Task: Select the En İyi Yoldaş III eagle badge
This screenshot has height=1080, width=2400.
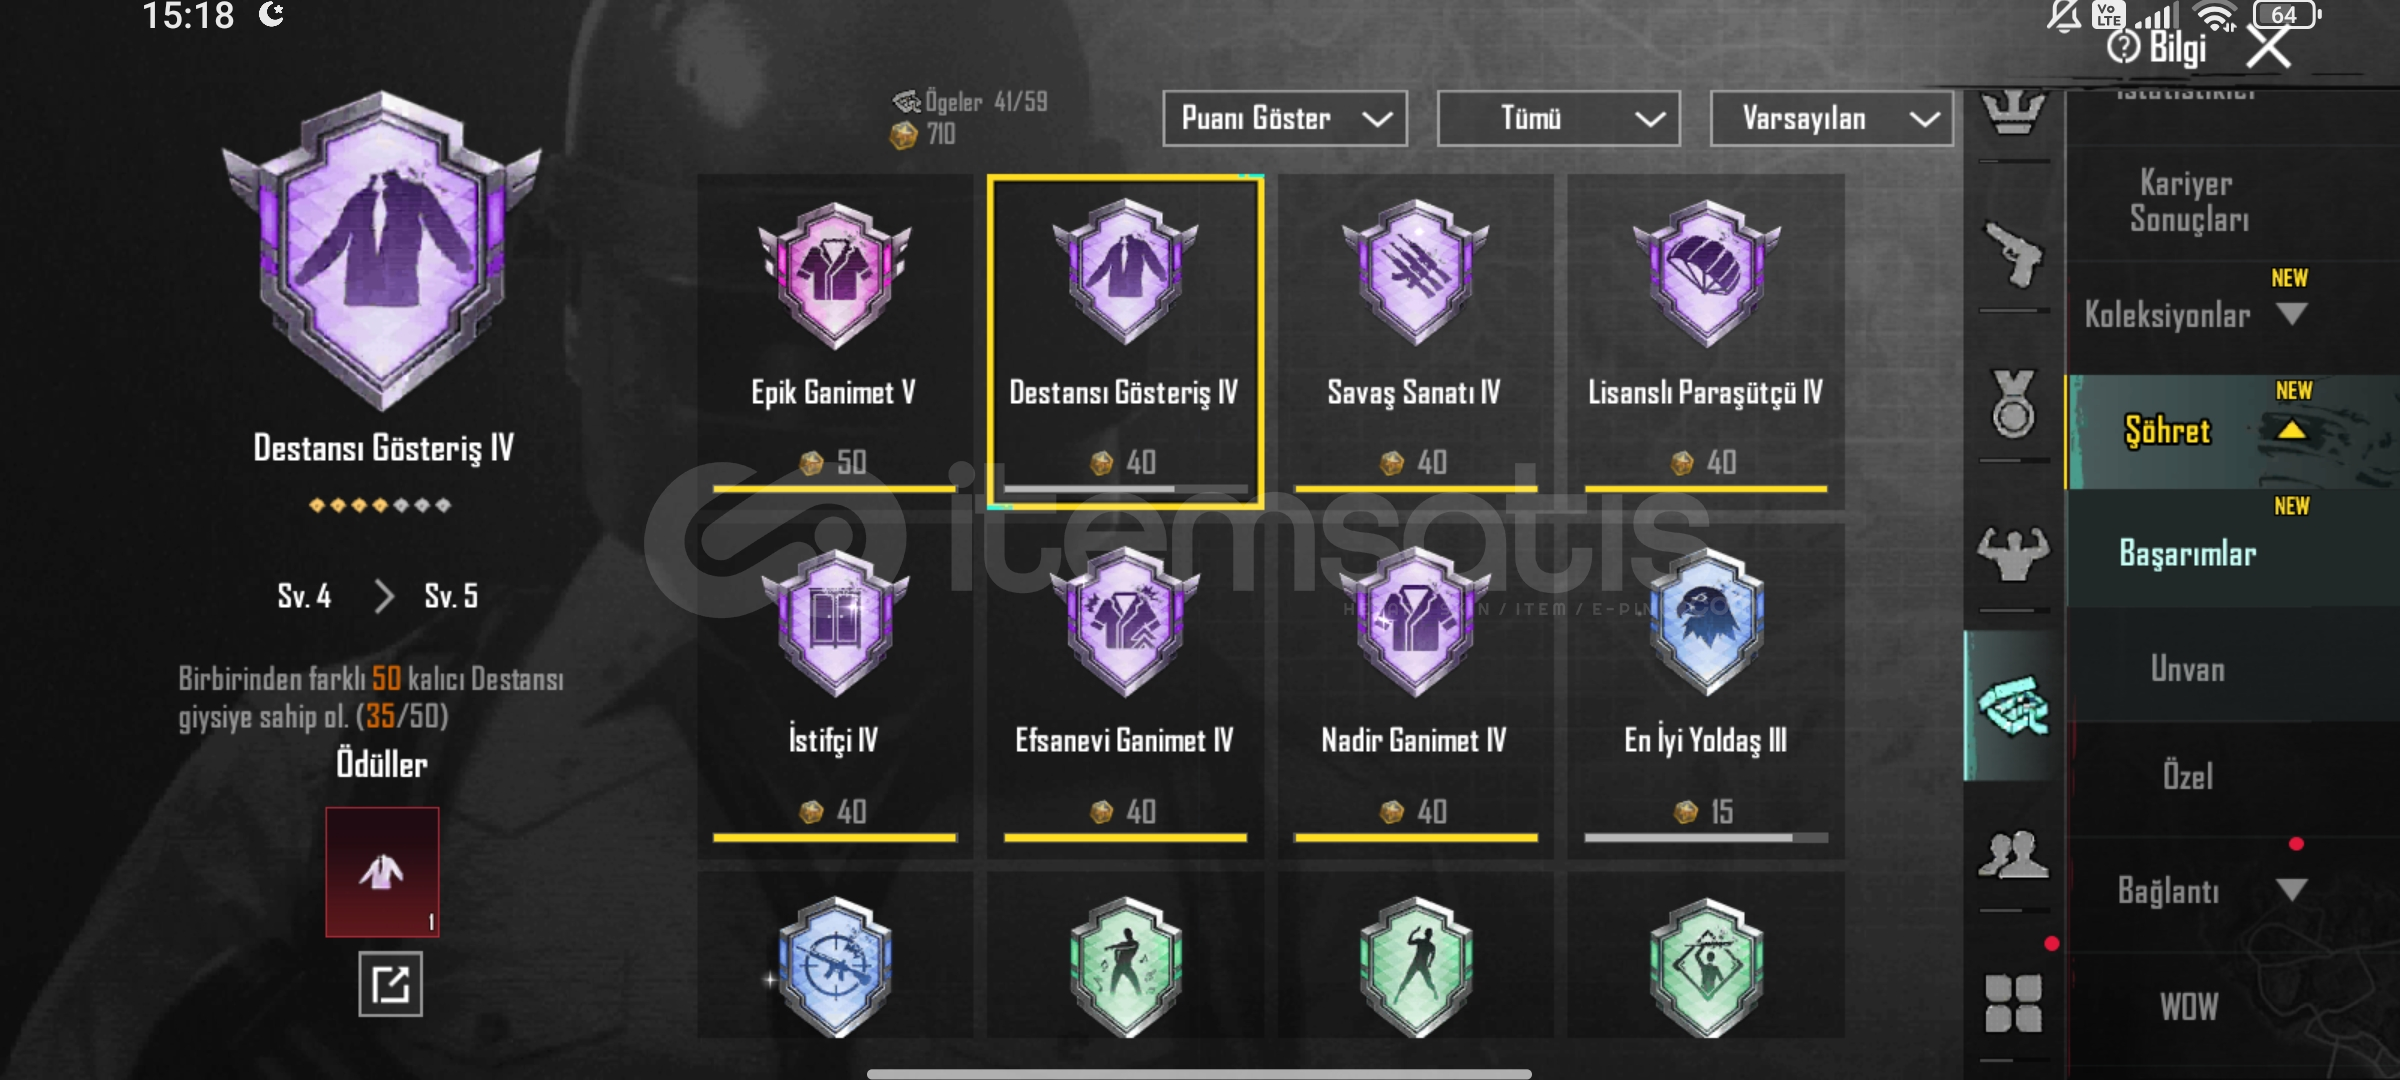Action: coord(1706,690)
